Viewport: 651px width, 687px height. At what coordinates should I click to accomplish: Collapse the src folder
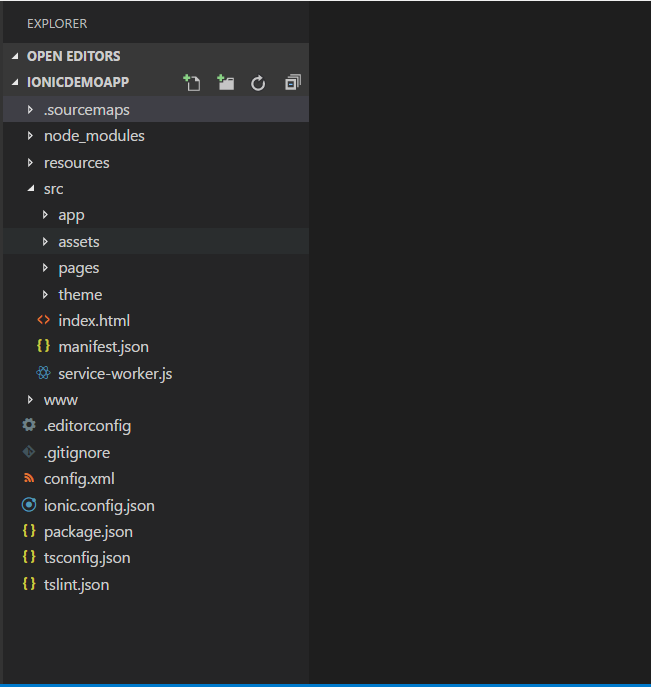click(156, 189)
